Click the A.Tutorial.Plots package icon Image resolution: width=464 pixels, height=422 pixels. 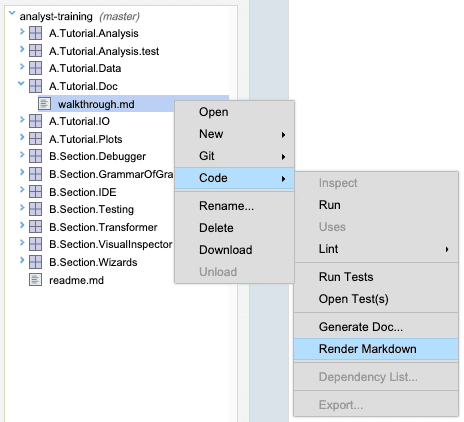[x=35, y=139]
